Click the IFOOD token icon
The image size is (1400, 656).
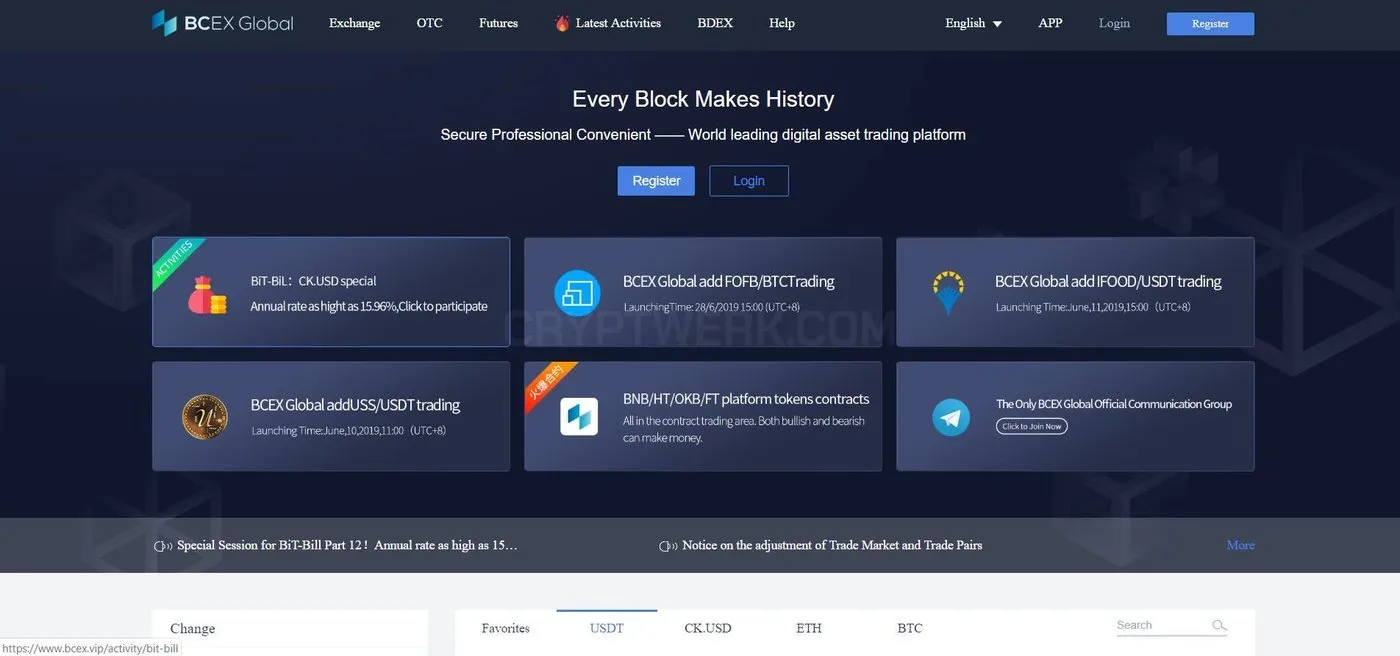tap(948, 292)
